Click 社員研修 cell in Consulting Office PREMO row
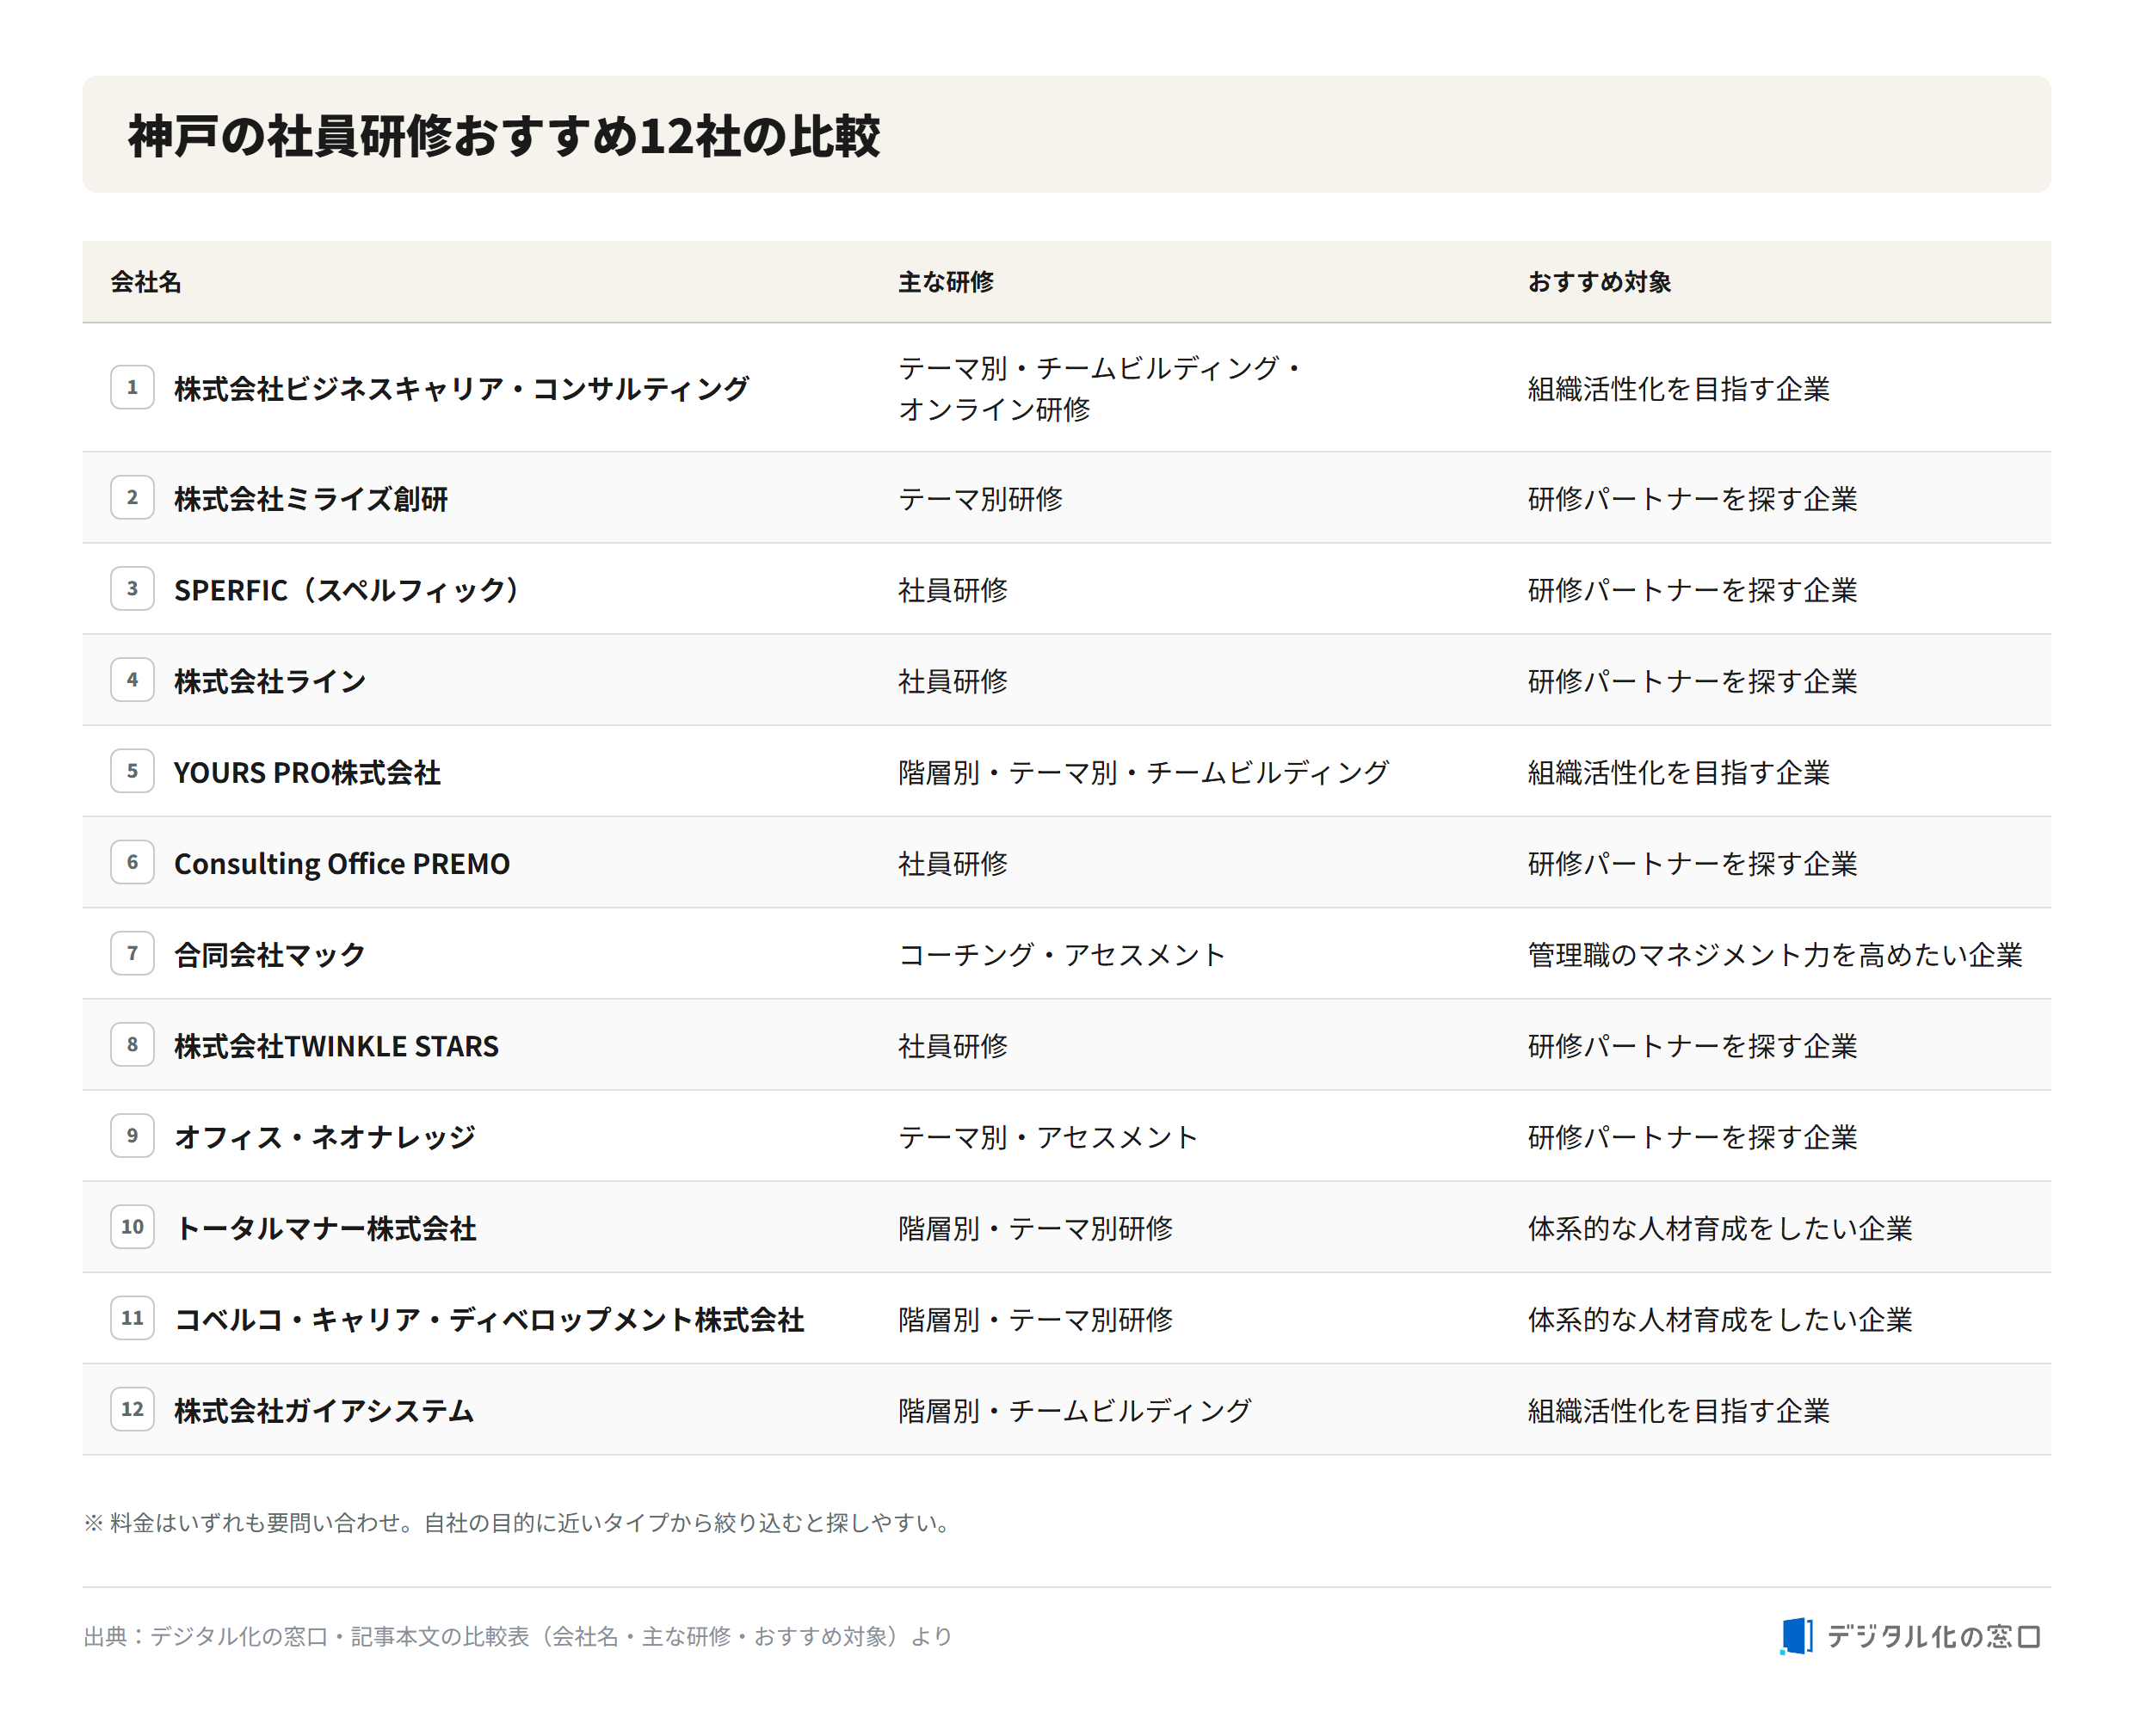 [x=953, y=863]
